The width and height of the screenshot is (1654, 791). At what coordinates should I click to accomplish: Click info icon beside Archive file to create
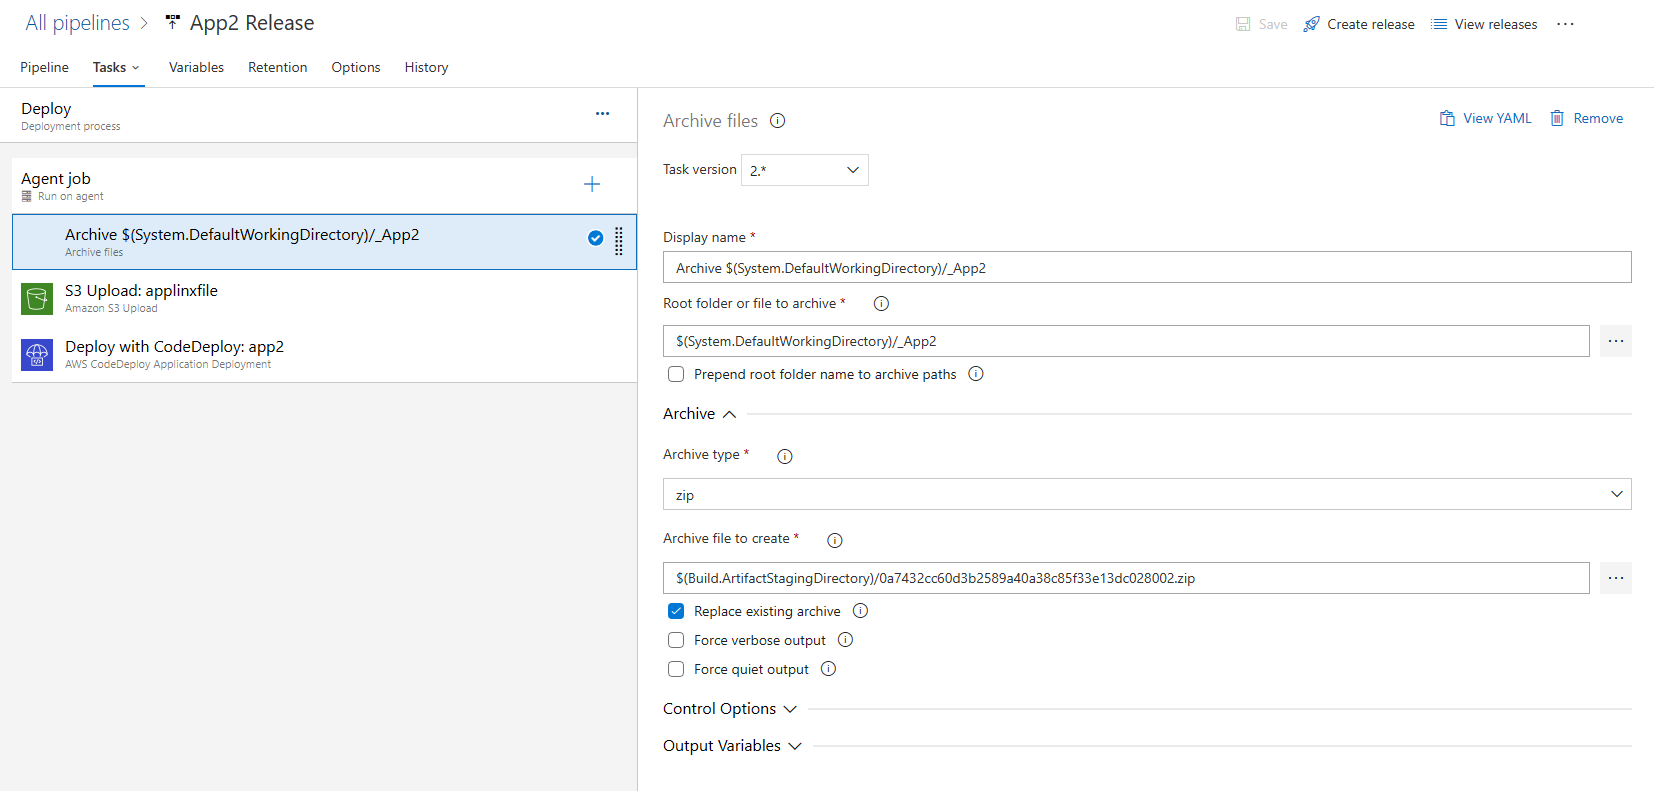tap(835, 540)
